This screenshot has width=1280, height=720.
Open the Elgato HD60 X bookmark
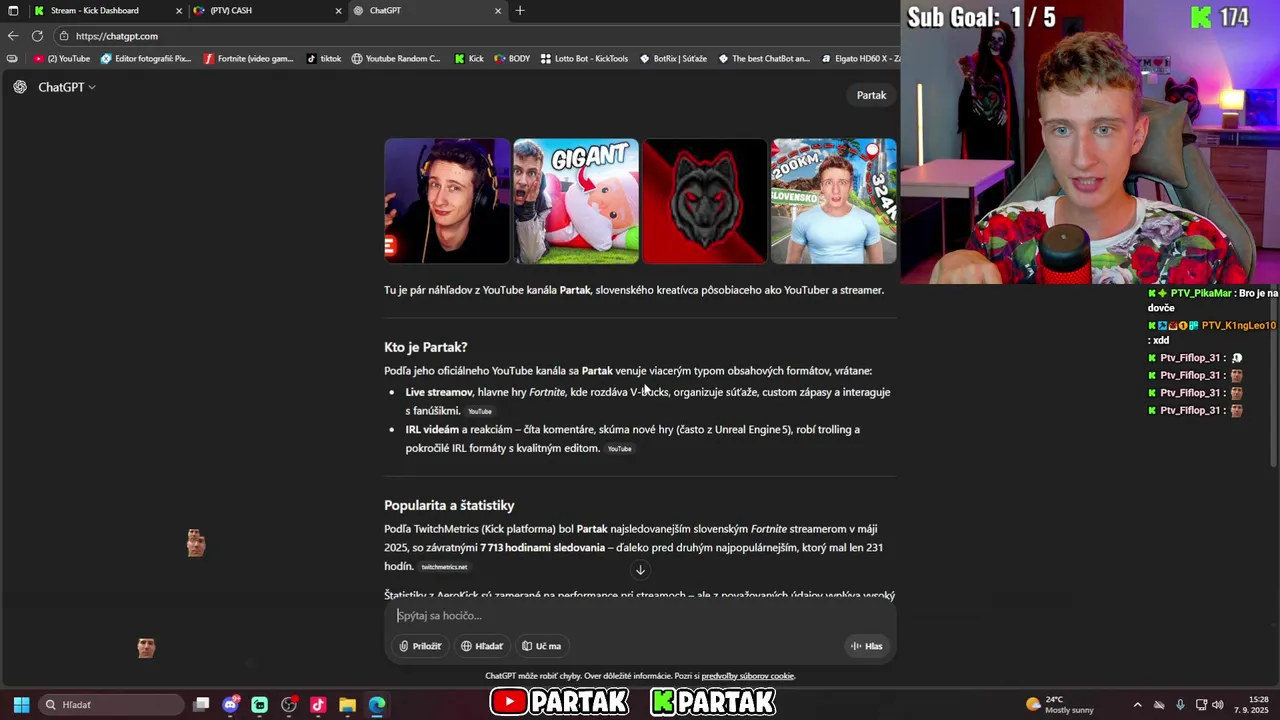860,59
